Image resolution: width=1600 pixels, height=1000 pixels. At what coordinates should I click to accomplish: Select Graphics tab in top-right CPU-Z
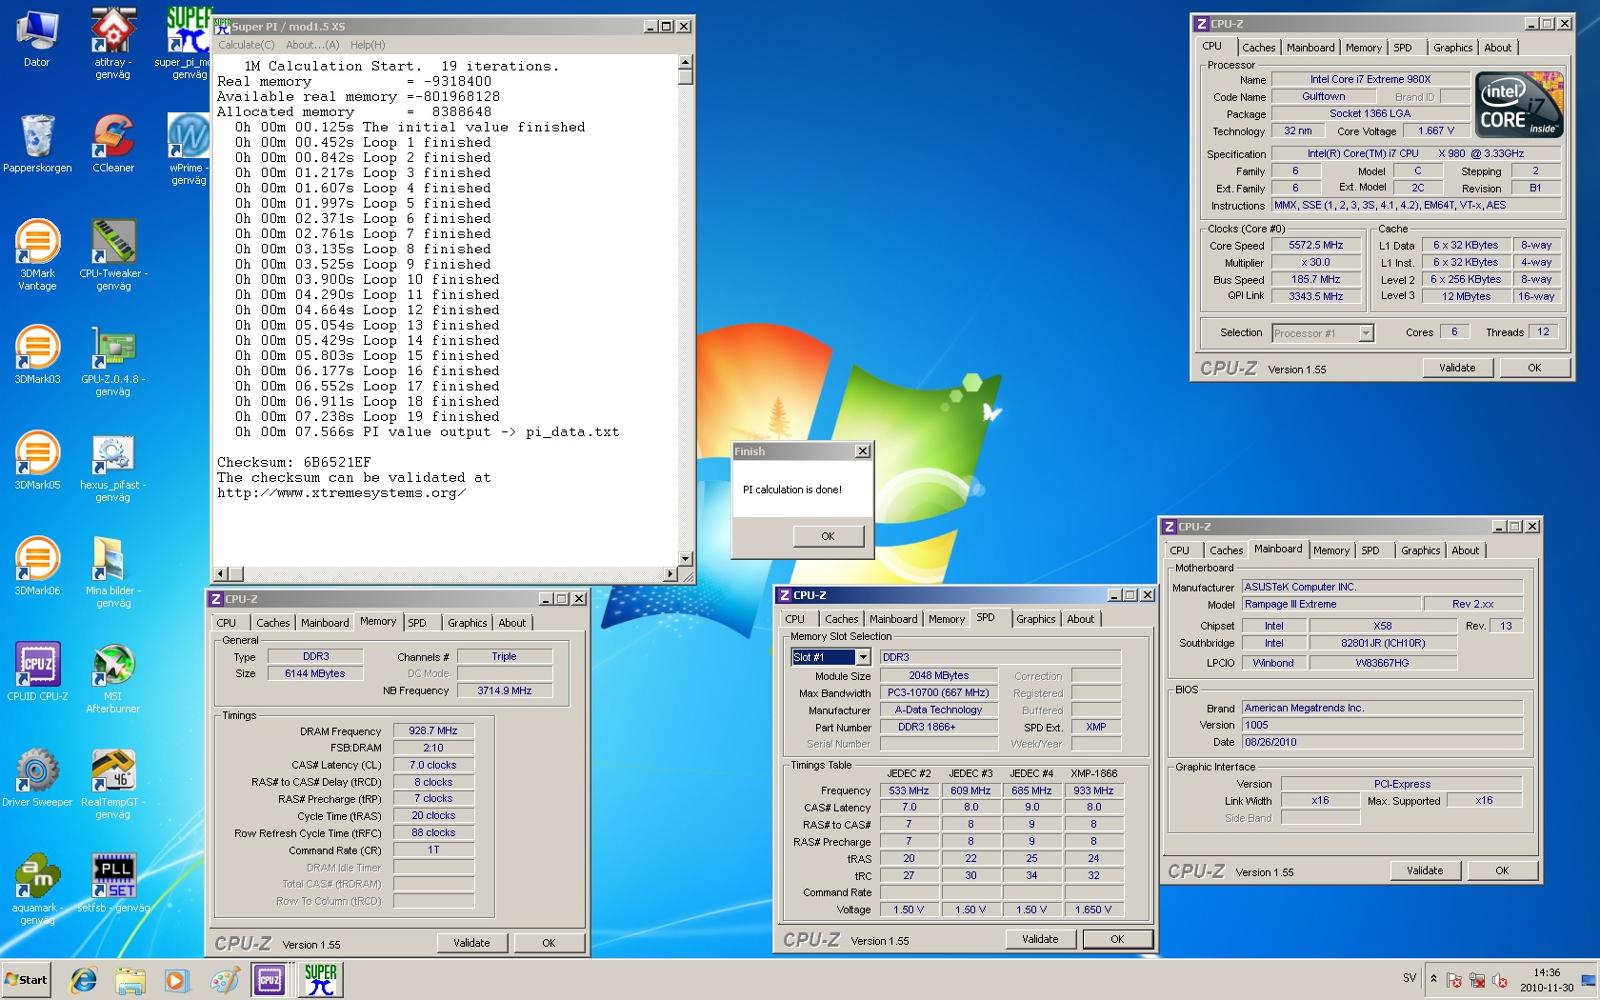(x=1452, y=48)
